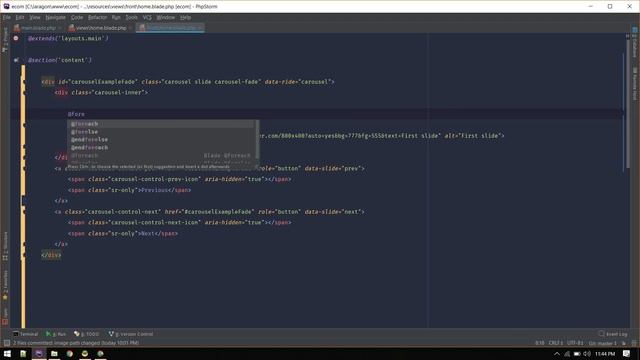The width and height of the screenshot is (640, 360).
Task: Open the Version Control tool window
Action: click(x=131, y=334)
